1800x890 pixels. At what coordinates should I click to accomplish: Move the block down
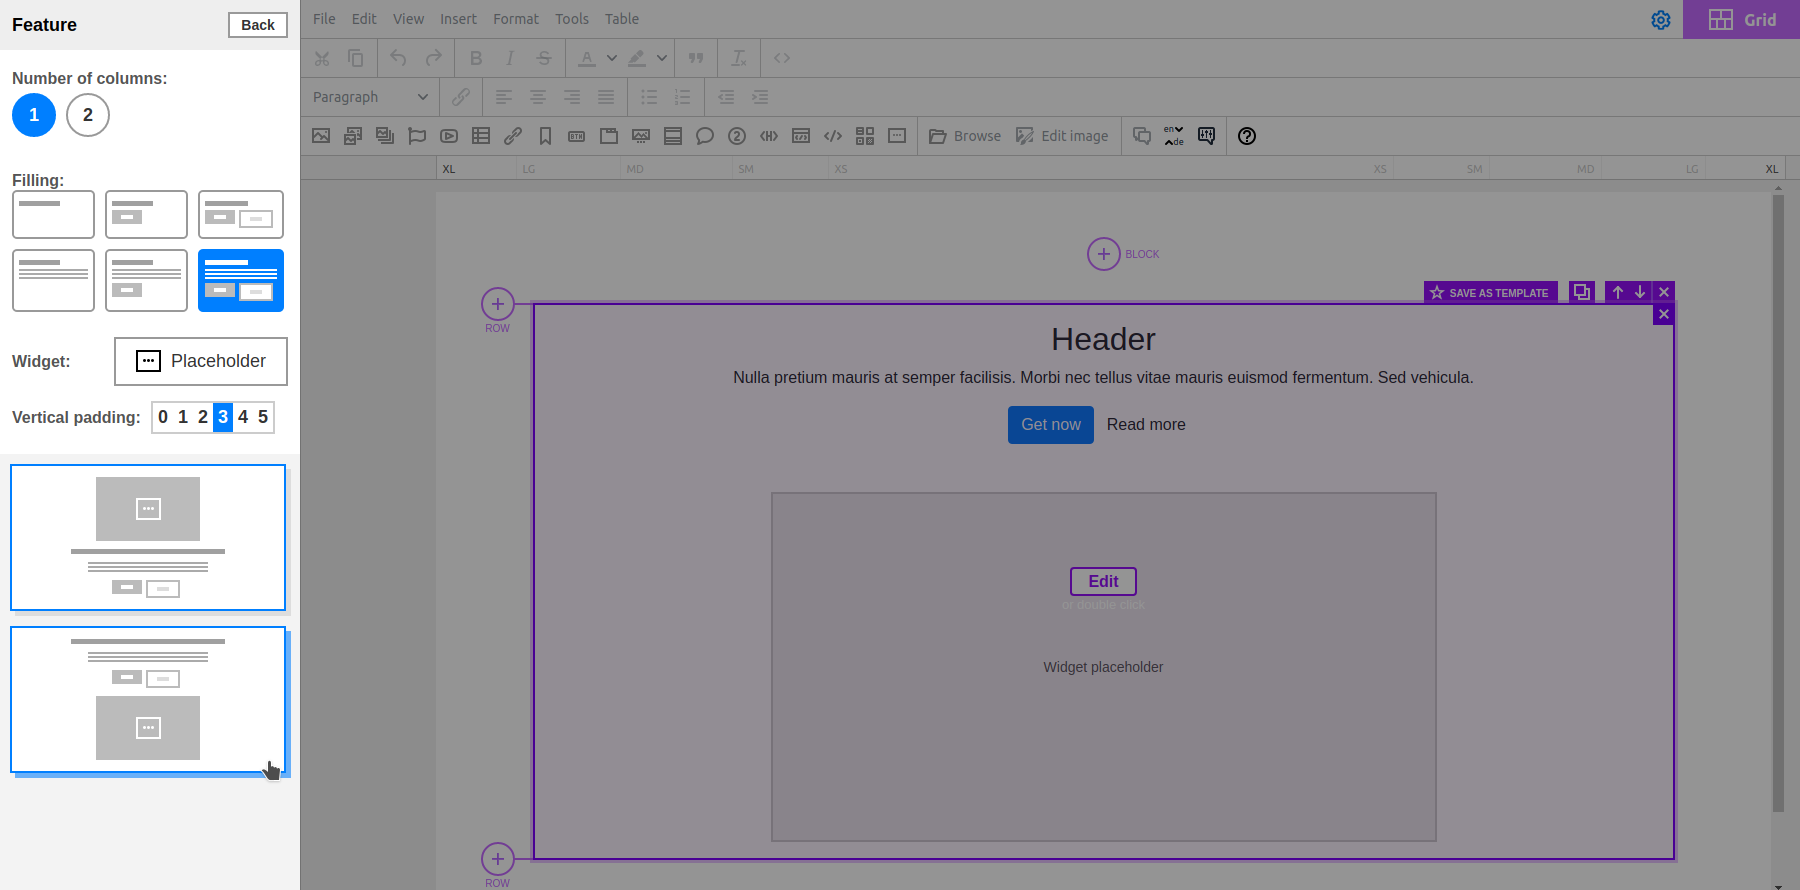(x=1640, y=292)
